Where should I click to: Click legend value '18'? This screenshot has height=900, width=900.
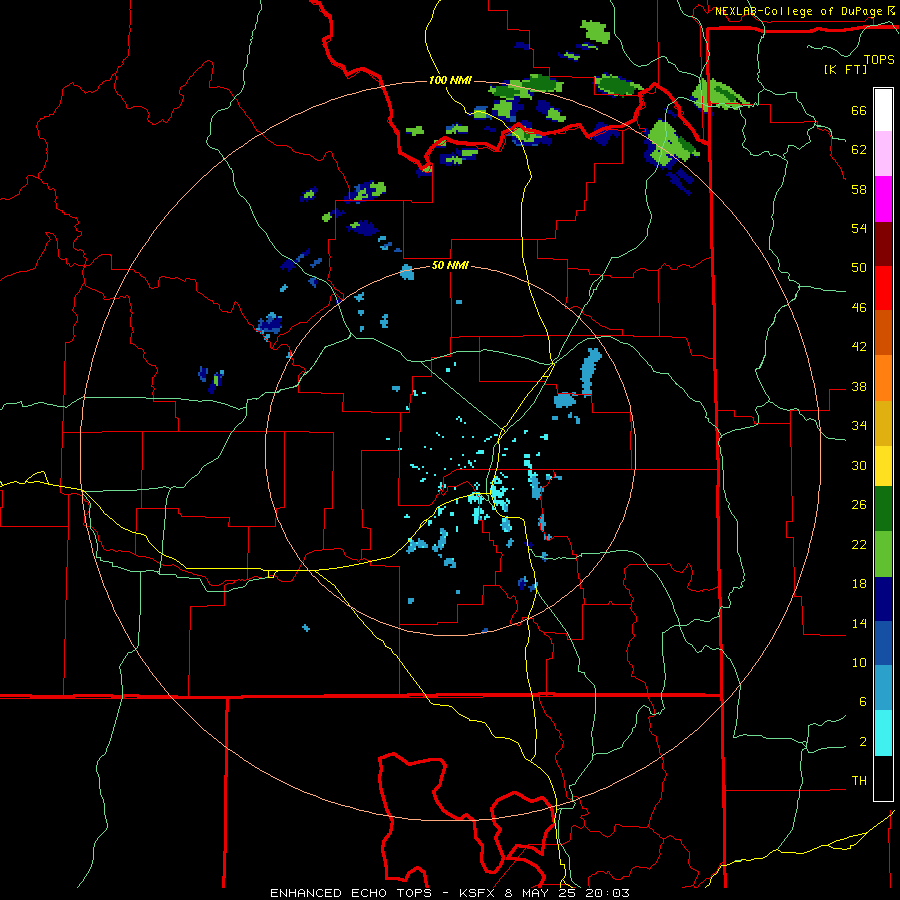pos(859,584)
